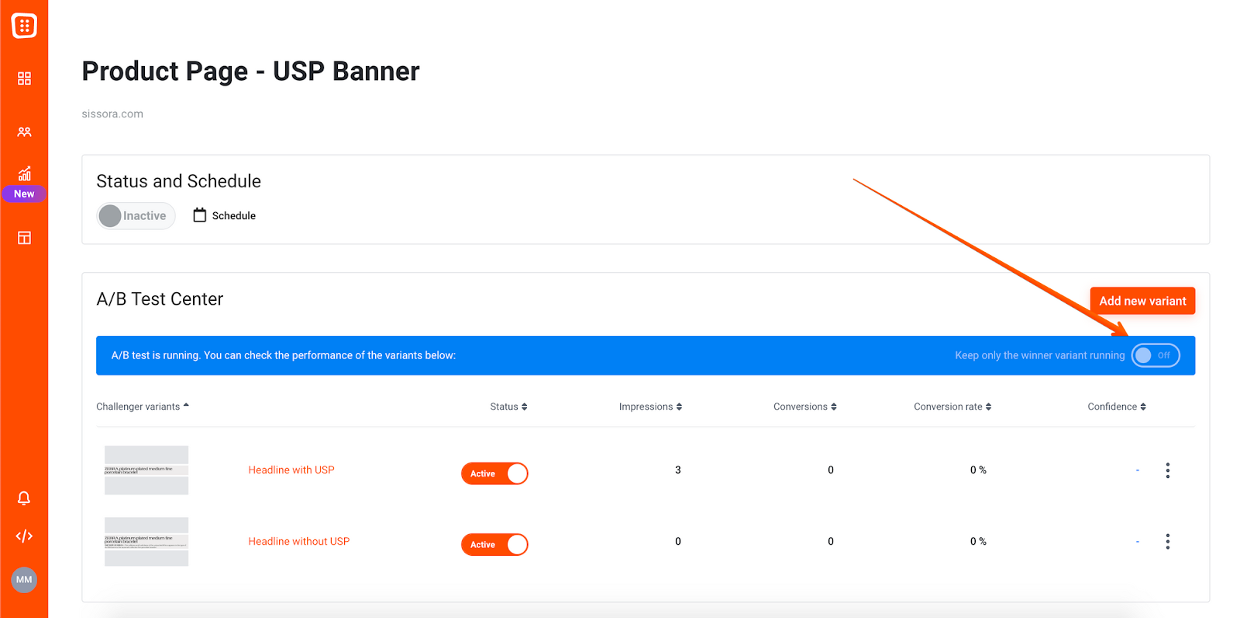Screen dimensions: 1240x618
Task: Open the dashboard grid icon in sidebar
Action: pyautogui.click(x=24, y=78)
